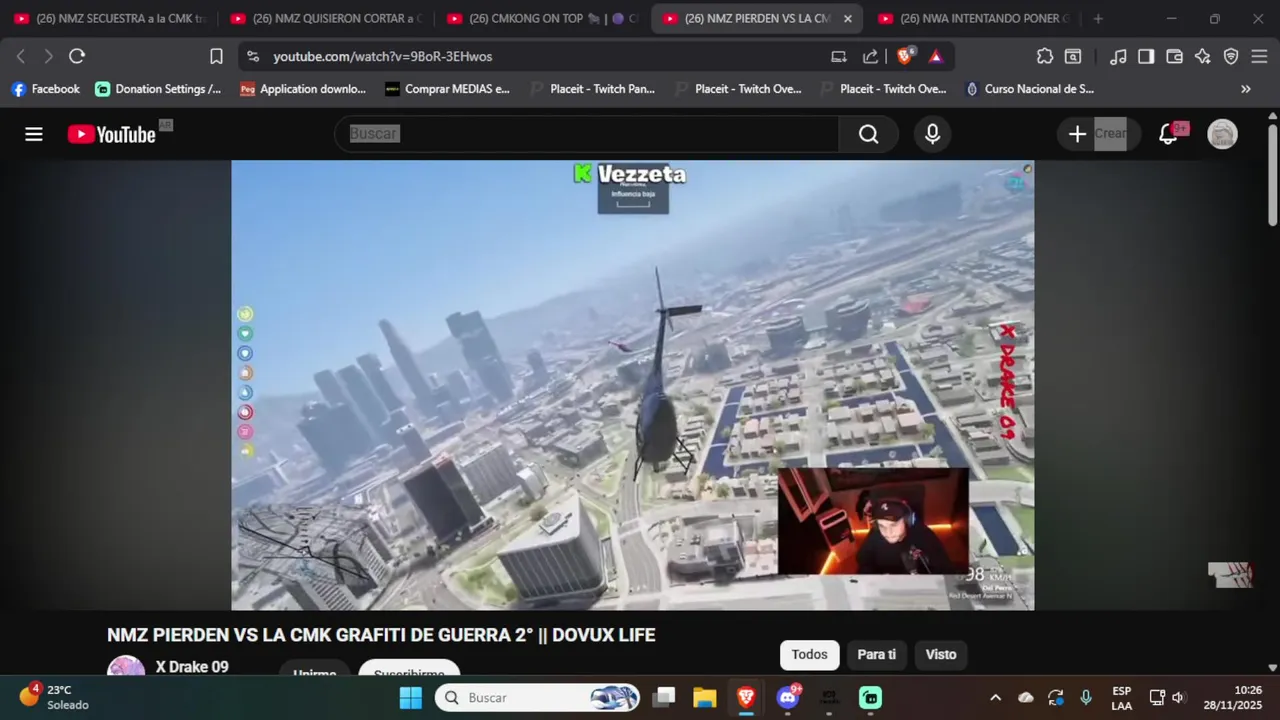This screenshot has height=720, width=1280.
Task: Switch to the CMKONG ON TOP tab
Action: 542,18
